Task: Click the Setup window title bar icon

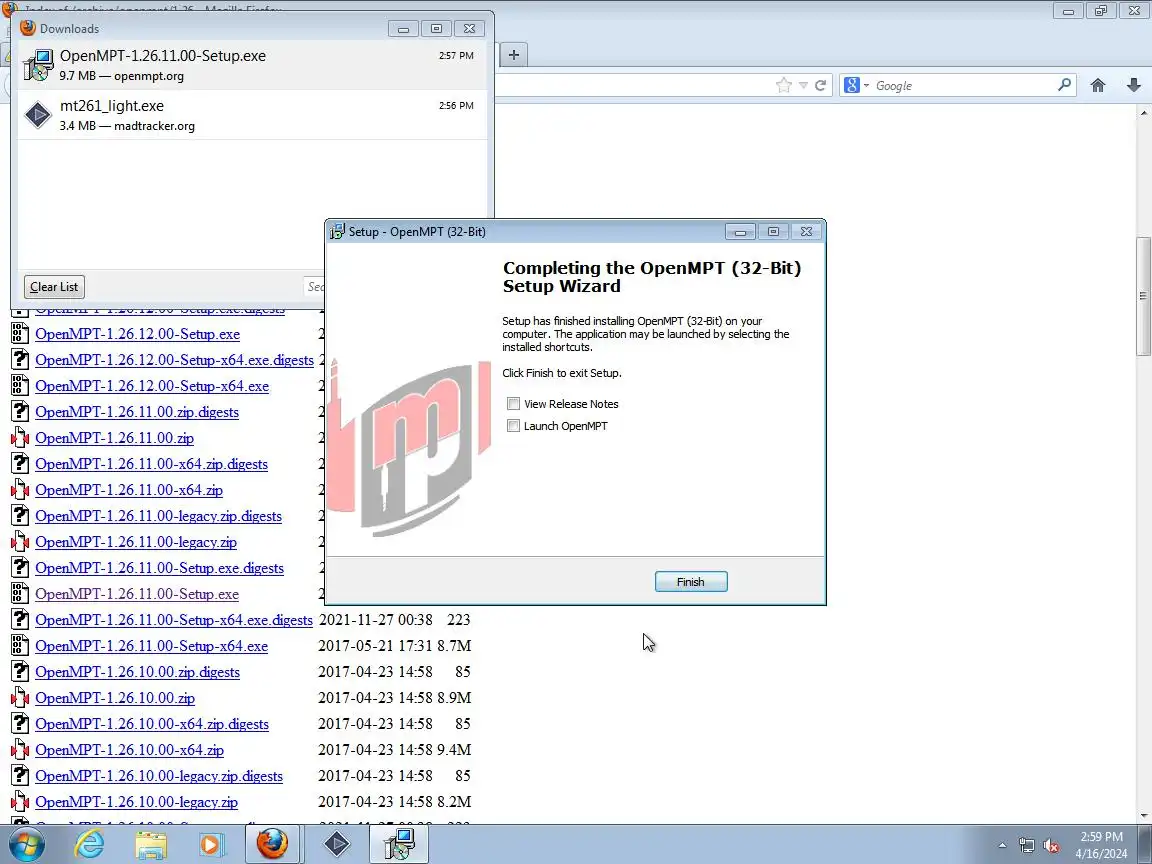Action: click(337, 231)
